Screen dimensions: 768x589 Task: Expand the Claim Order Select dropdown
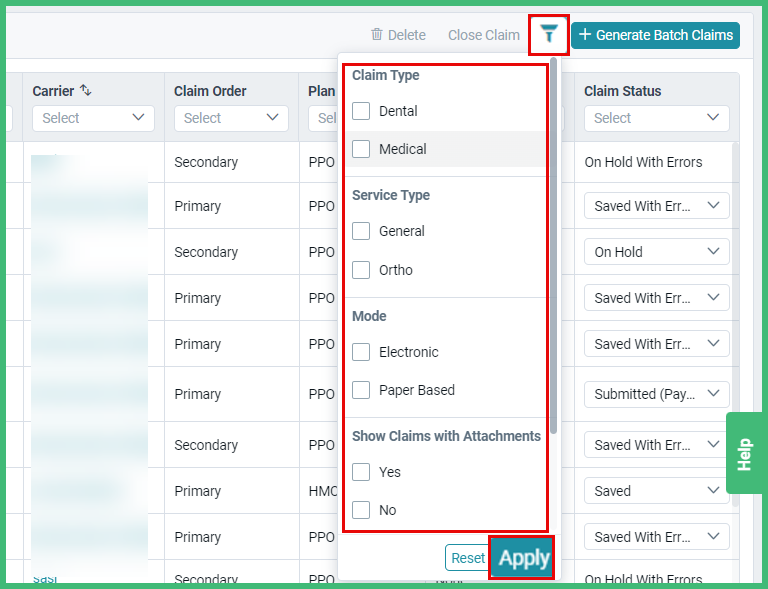point(231,118)
